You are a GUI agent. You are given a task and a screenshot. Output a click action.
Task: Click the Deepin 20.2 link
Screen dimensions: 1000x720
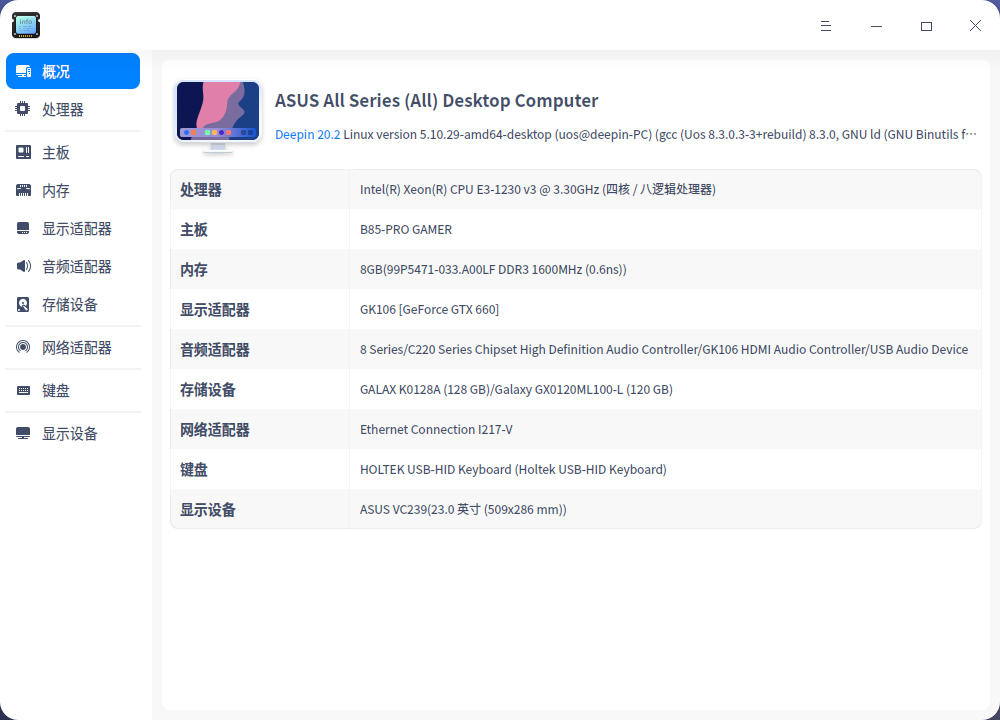(307, 135)
